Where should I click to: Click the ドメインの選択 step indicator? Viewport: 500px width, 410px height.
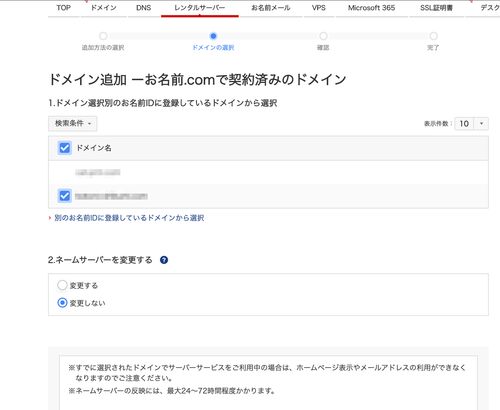pyautogui.click(x=213, y=36)
